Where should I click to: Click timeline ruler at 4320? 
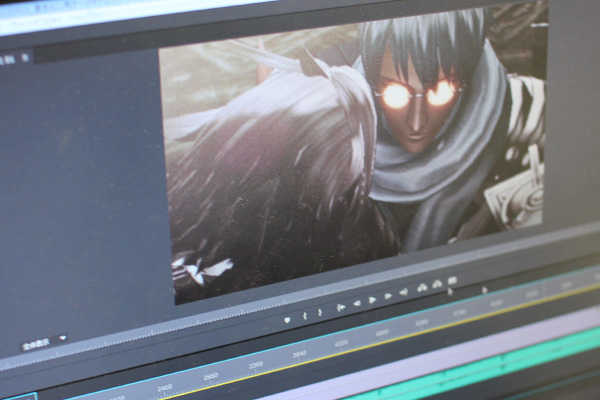click(x=341, y=344)
